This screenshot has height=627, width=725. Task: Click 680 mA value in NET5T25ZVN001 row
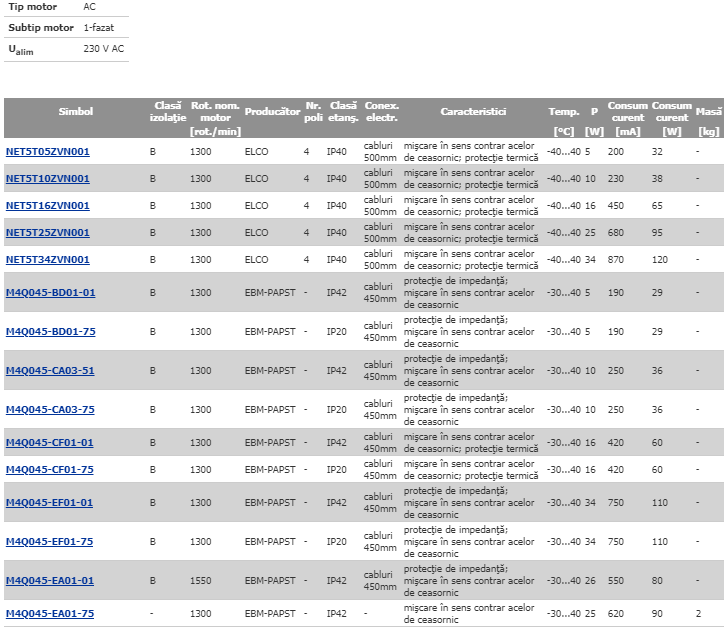tap(616, 233)
